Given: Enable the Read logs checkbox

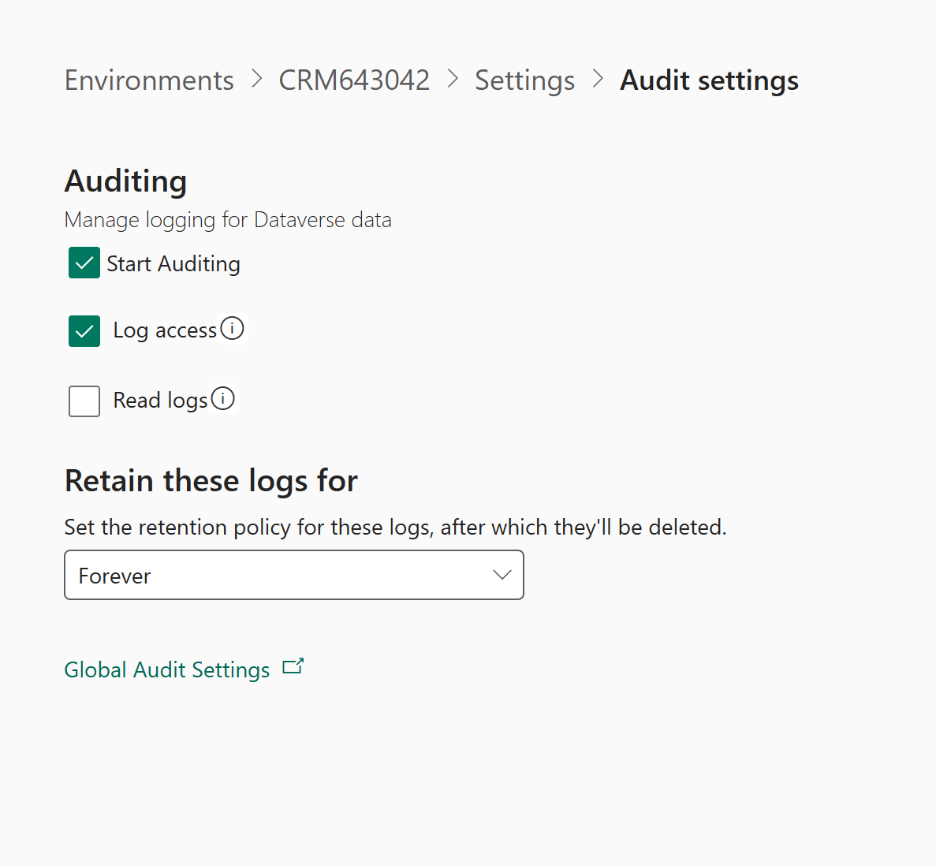Looking at the screenshot, I should pyautogui.click(x=84, y=401).
